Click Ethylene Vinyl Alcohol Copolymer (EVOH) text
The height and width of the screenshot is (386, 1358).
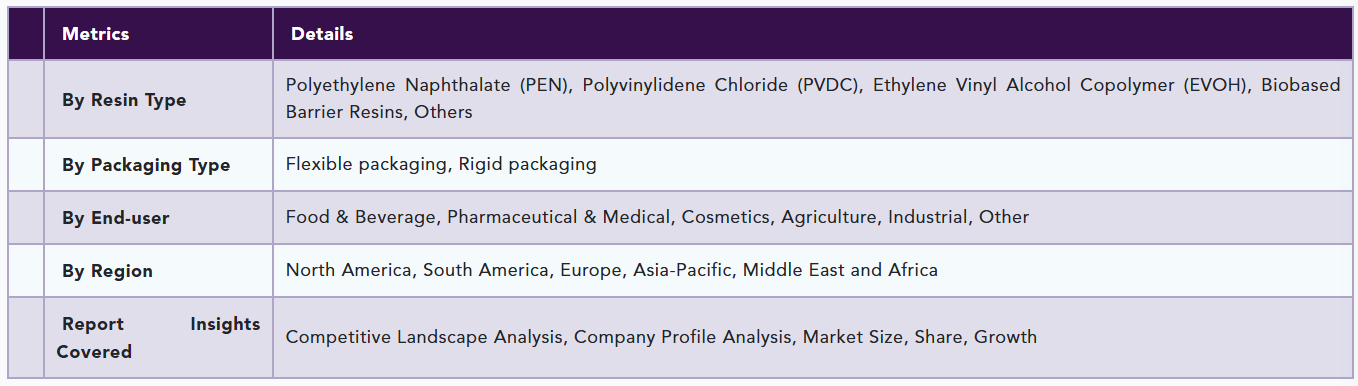pyautogui.click(x=1062, y=85)
